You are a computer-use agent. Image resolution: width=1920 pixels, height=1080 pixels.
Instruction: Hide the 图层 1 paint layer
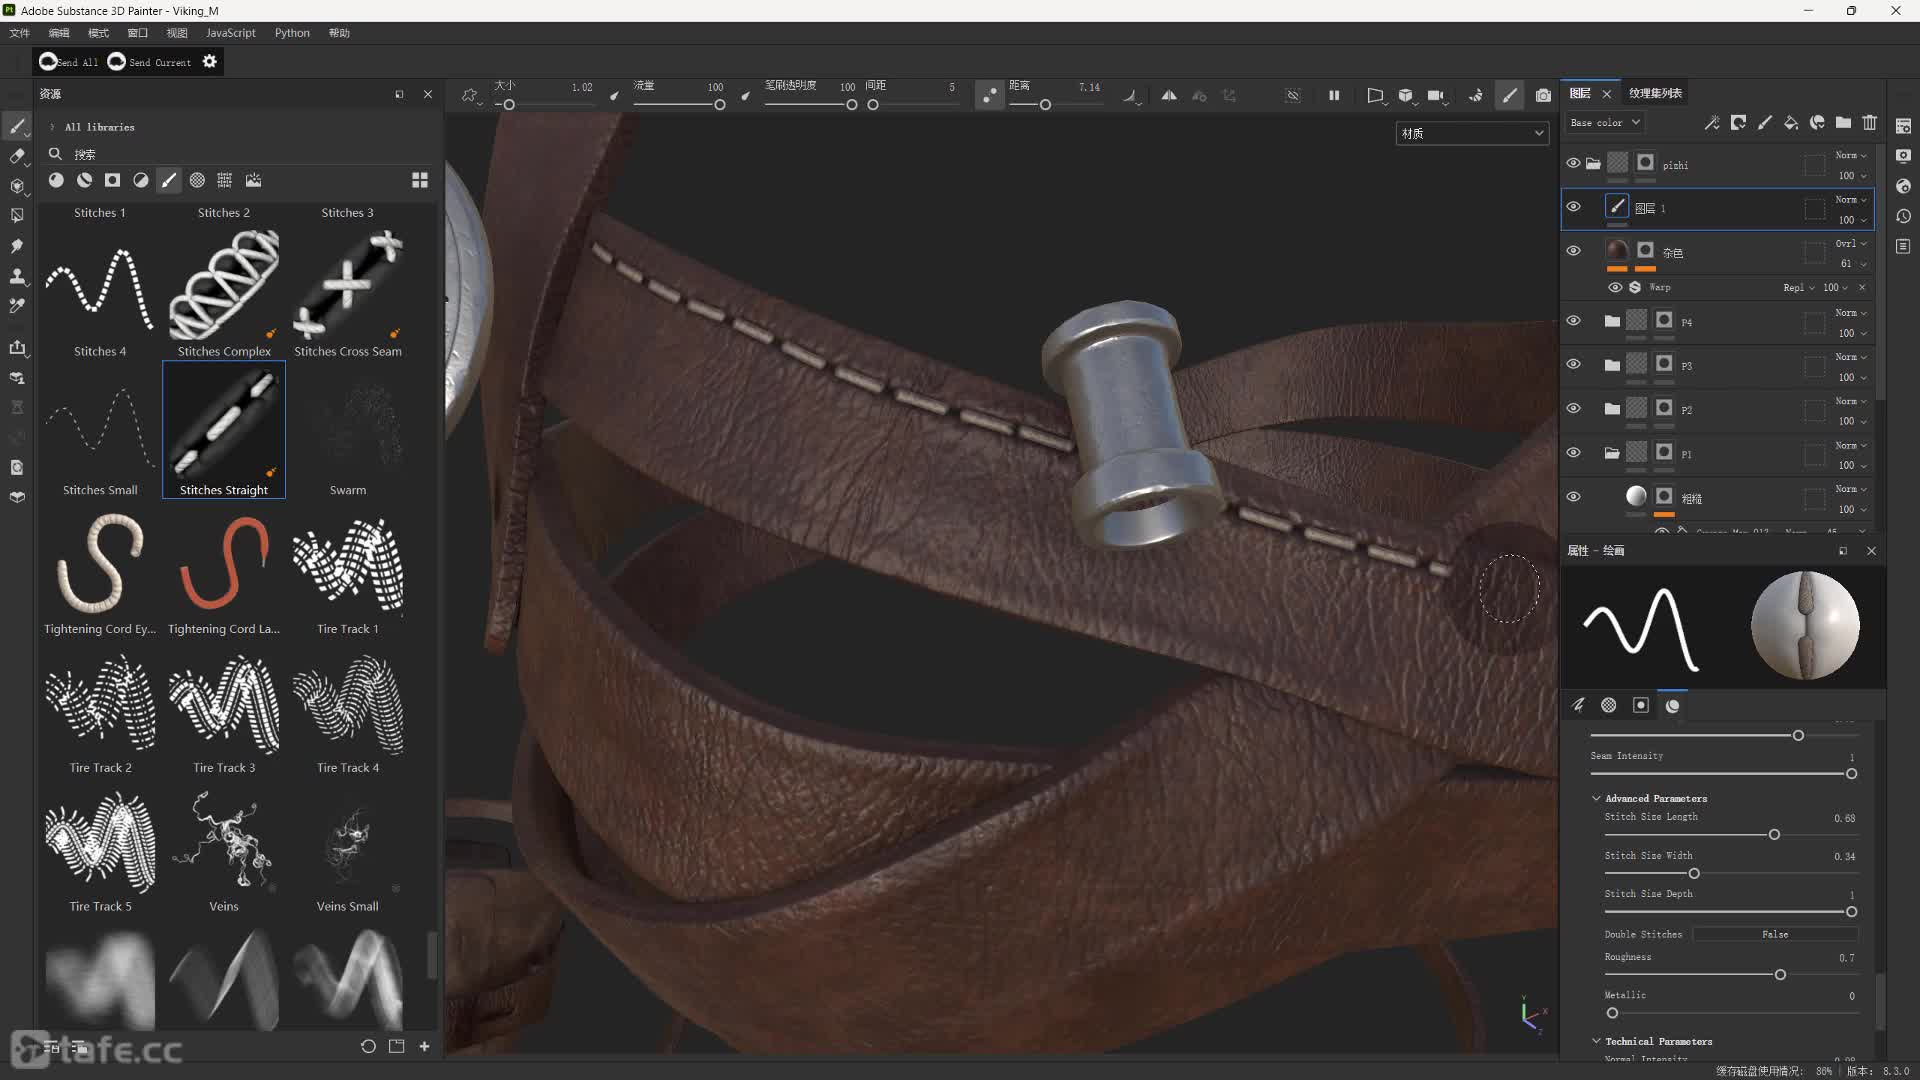[1573, 207]
